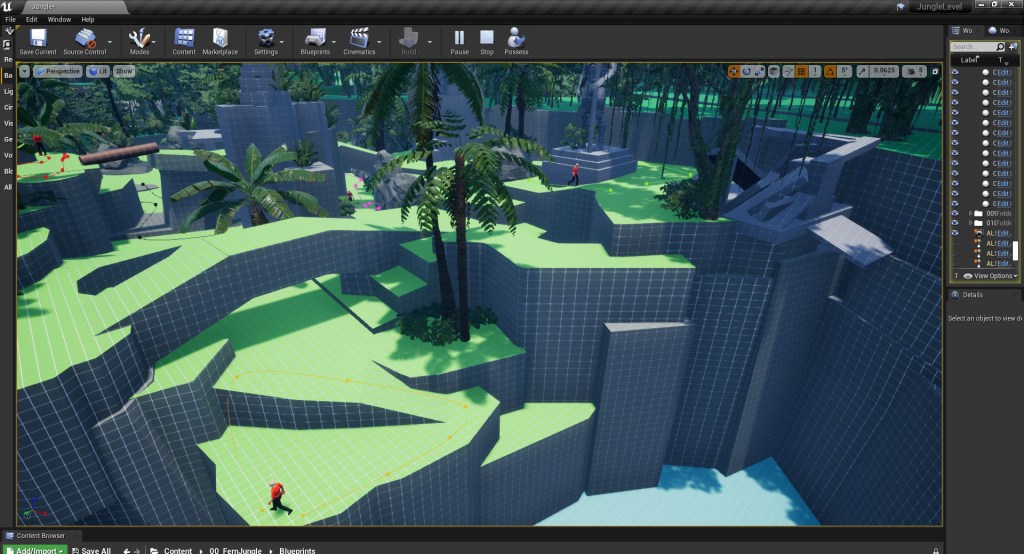This screenshot has width=1024, height=554.
Task: Click the World Outliner search field
Action: [974, 47]
